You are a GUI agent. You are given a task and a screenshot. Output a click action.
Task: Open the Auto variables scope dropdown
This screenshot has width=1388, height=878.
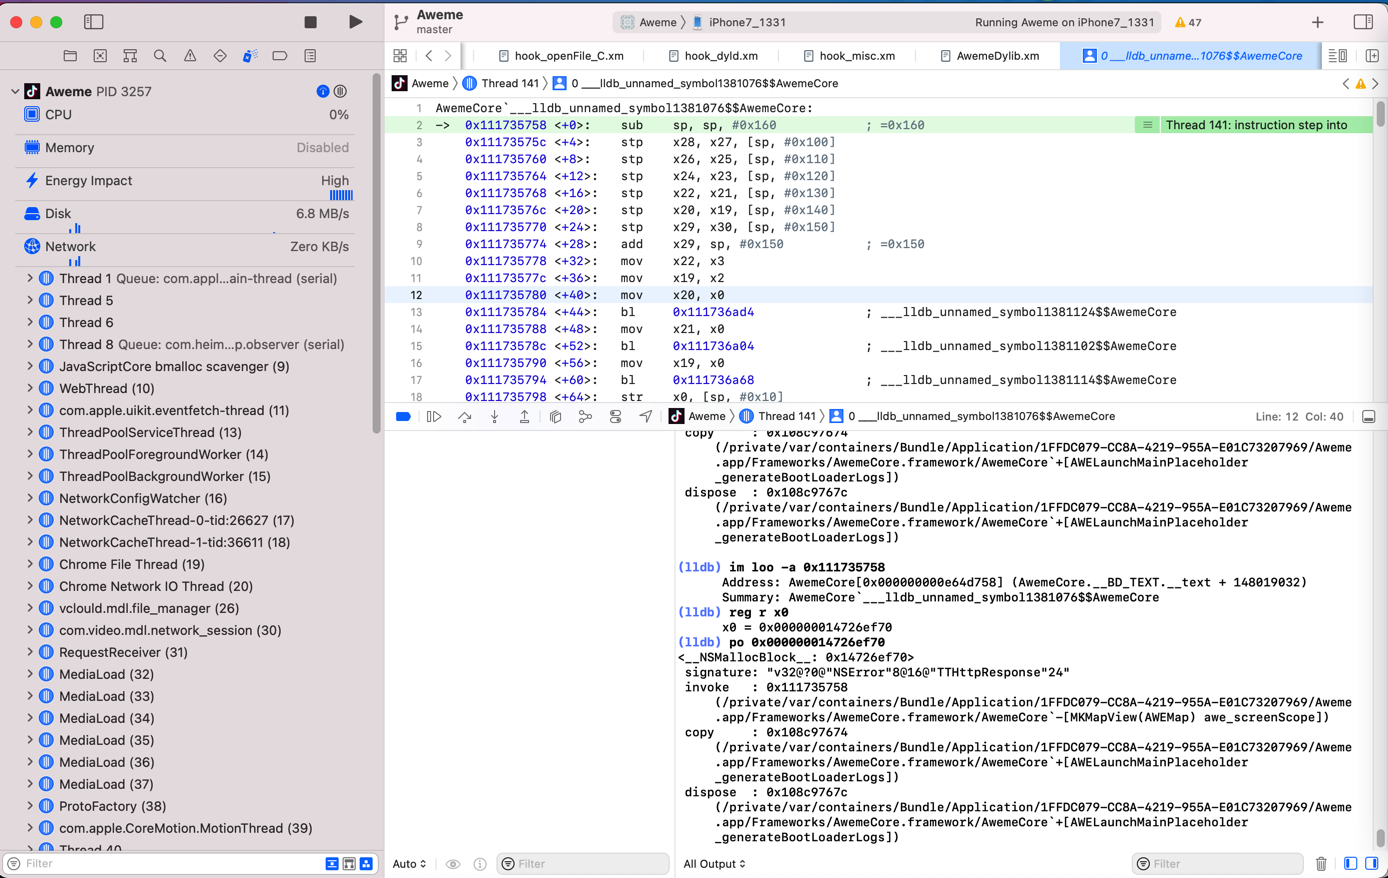[409, 864]
